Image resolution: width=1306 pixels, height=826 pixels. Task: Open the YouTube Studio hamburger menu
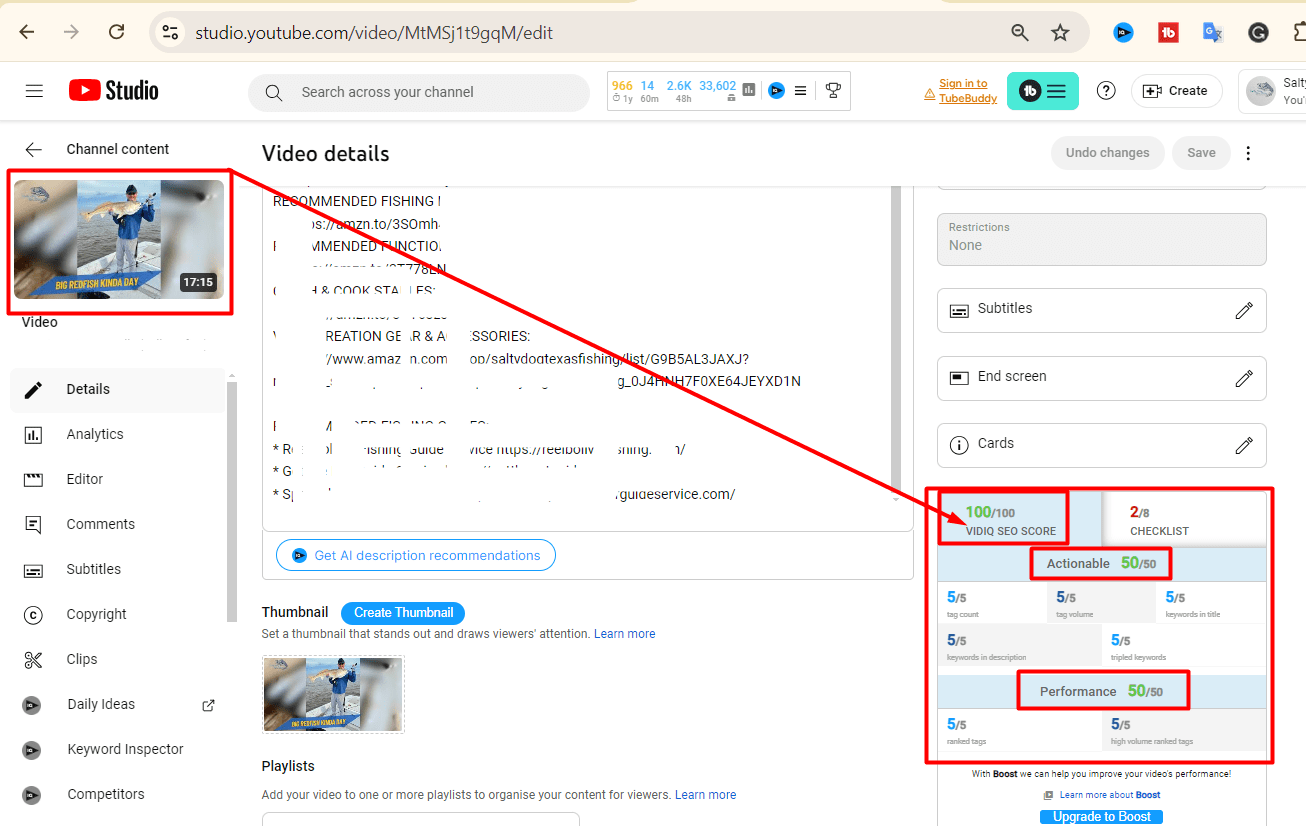point(34,91)
